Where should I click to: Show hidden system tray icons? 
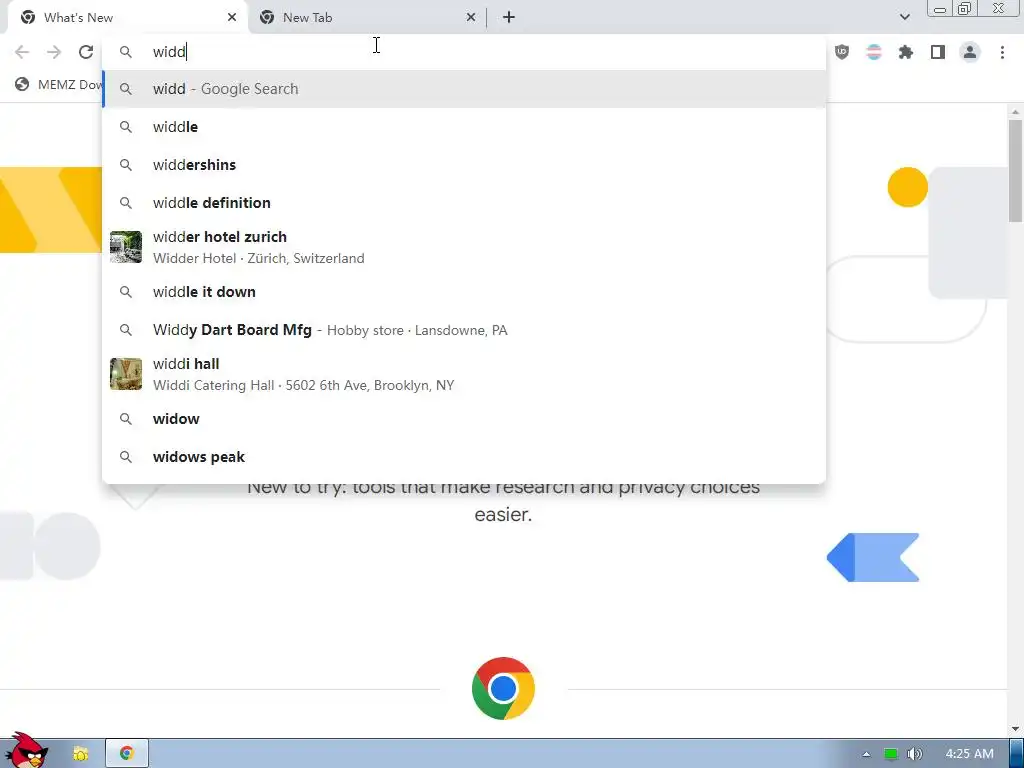(x=866, y=754)
